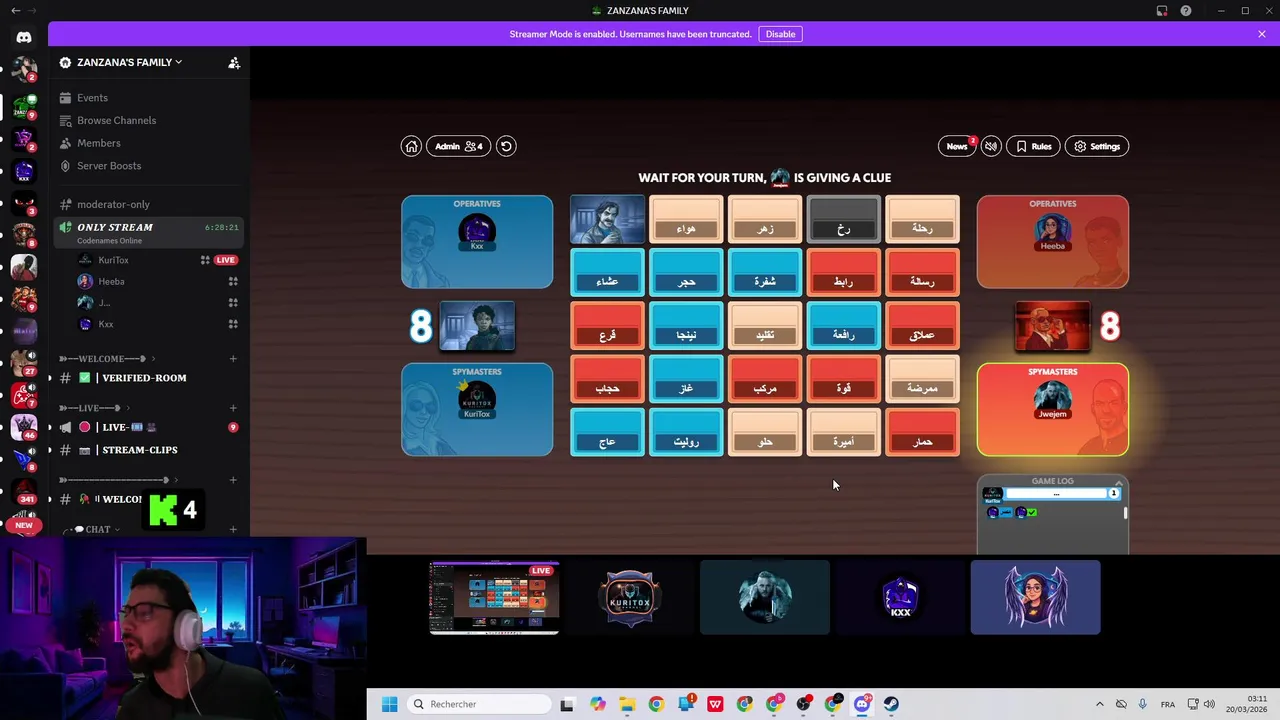Open the STREAM-CLIPS channel
The height and width of the screenshot is (720, 1280).
[150, 450]
